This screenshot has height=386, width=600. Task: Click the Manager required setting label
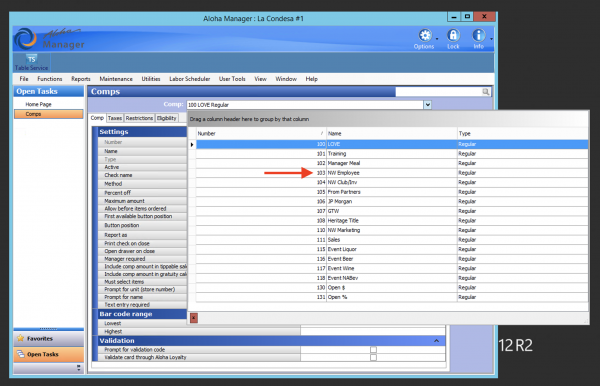pos(125,259)
